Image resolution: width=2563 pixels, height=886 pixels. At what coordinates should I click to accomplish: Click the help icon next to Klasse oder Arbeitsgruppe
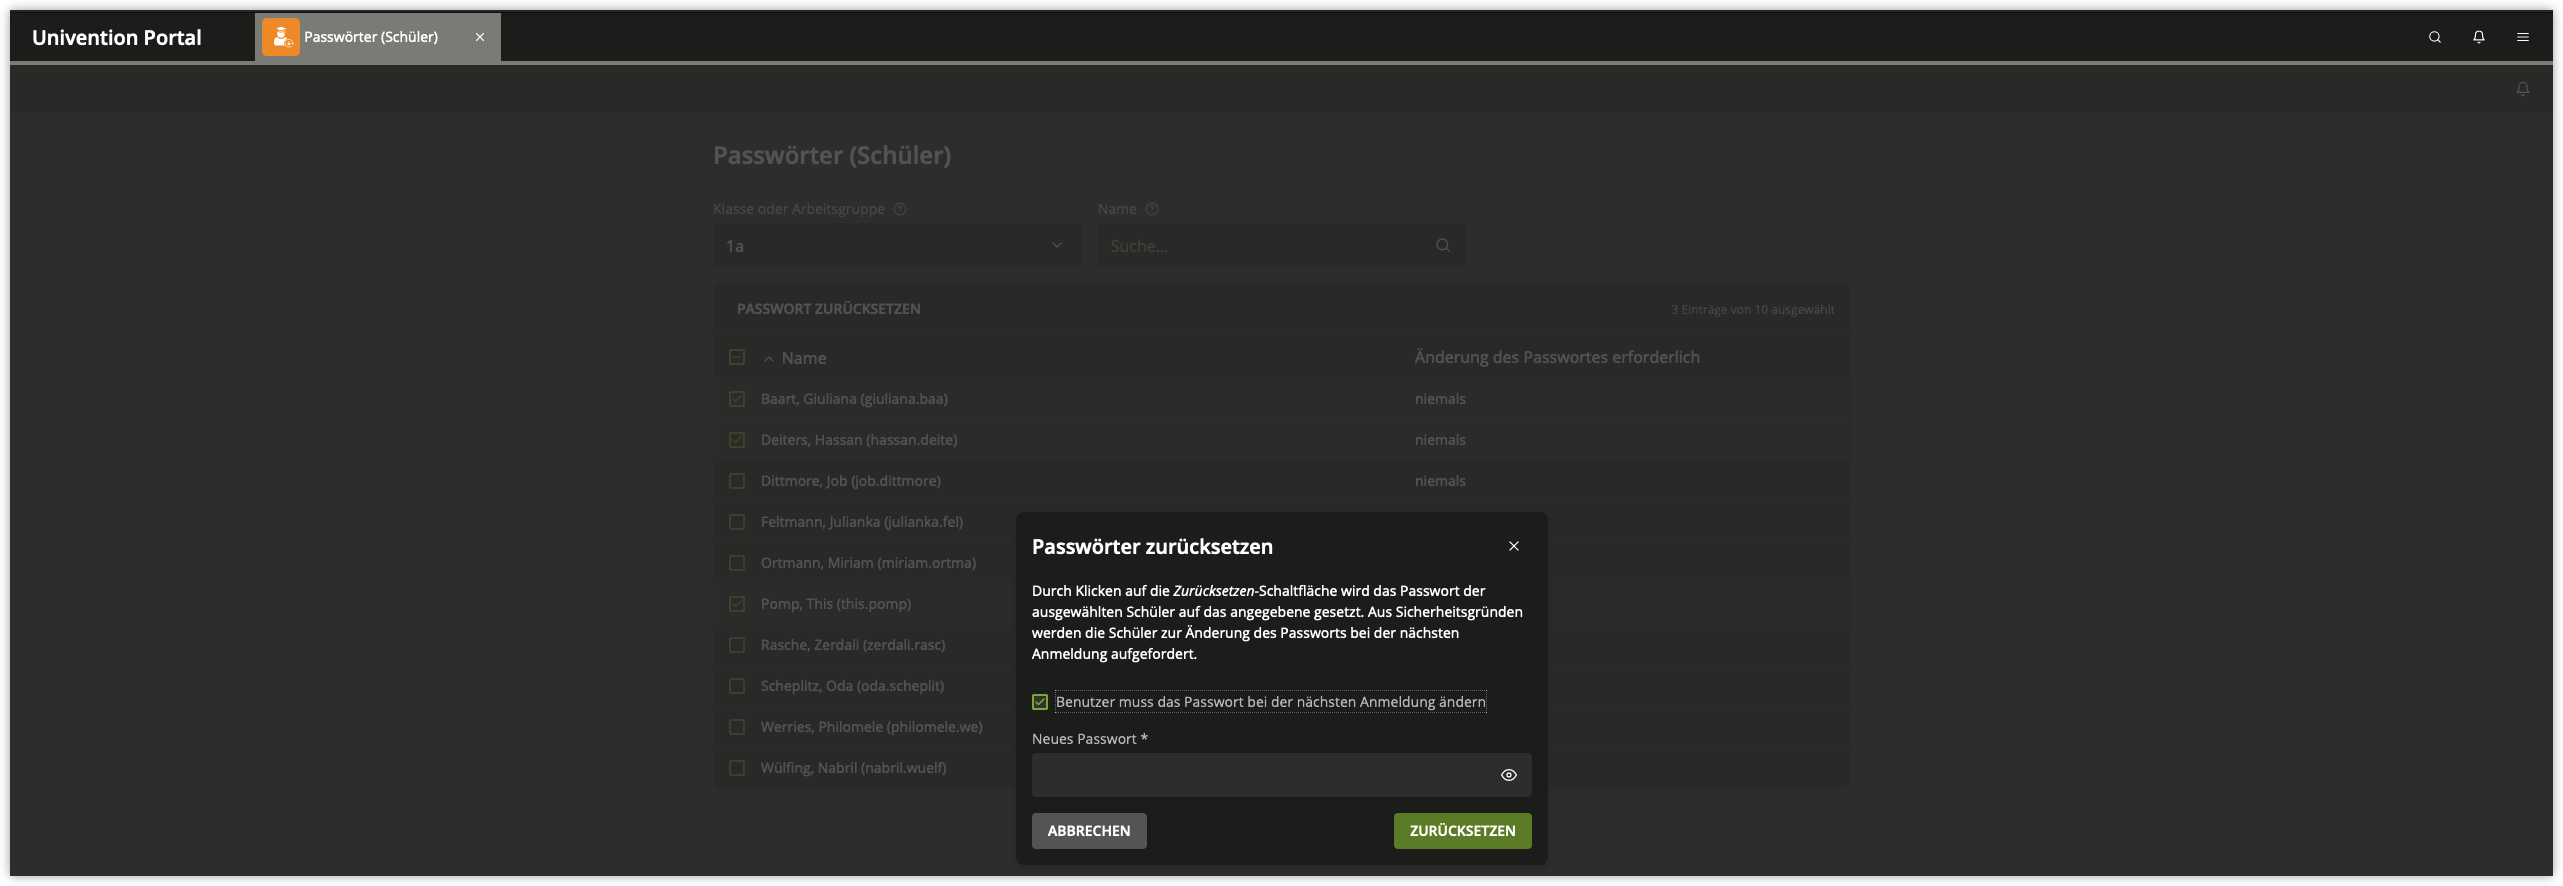coord(900,209)
